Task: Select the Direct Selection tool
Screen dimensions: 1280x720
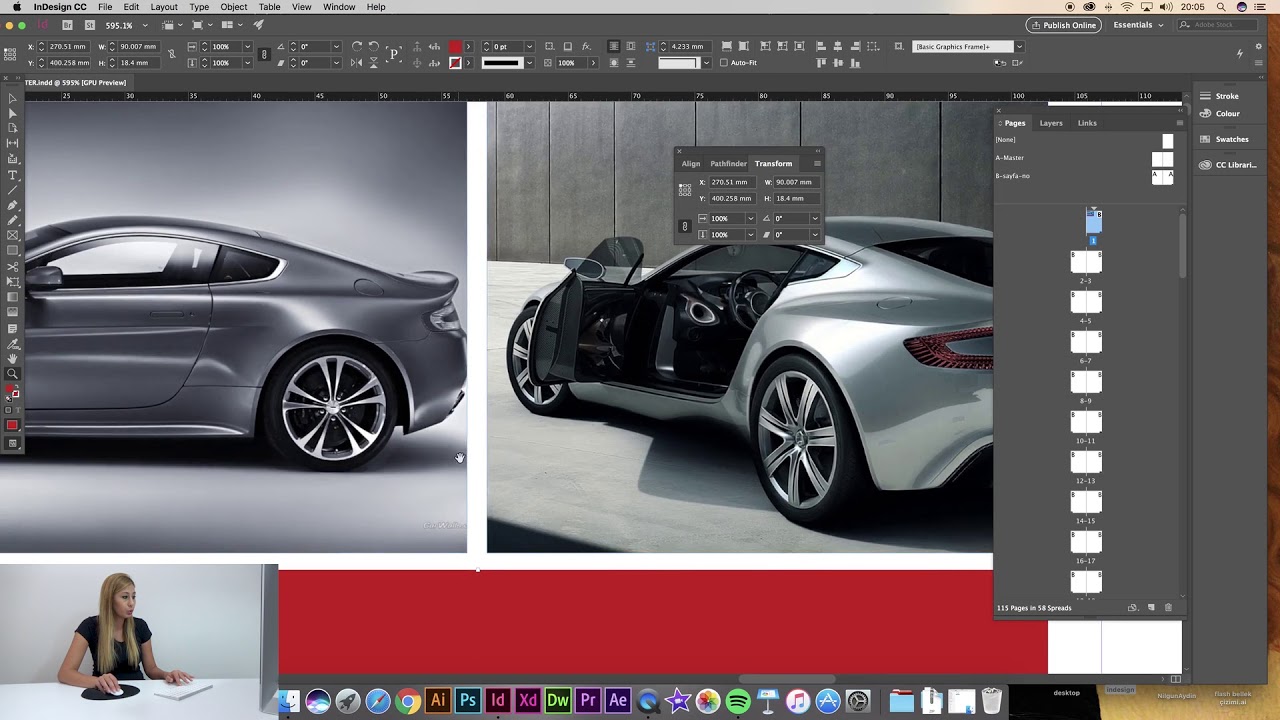Action: click(12, 113)
